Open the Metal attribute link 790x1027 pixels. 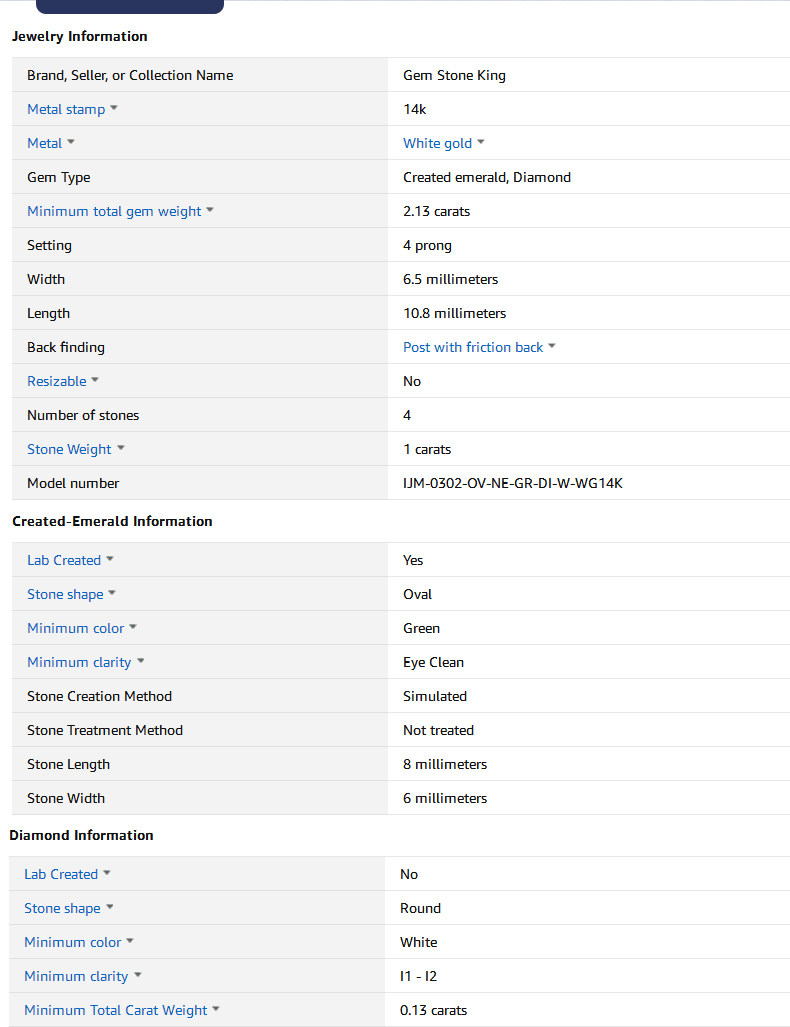pos(44,143)
